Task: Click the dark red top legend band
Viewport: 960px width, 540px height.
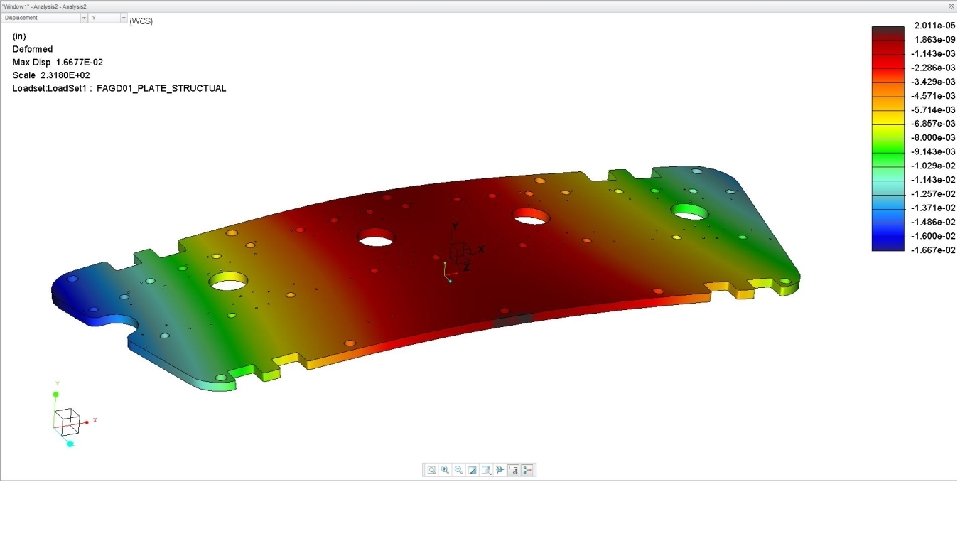Action: (888, 33)
